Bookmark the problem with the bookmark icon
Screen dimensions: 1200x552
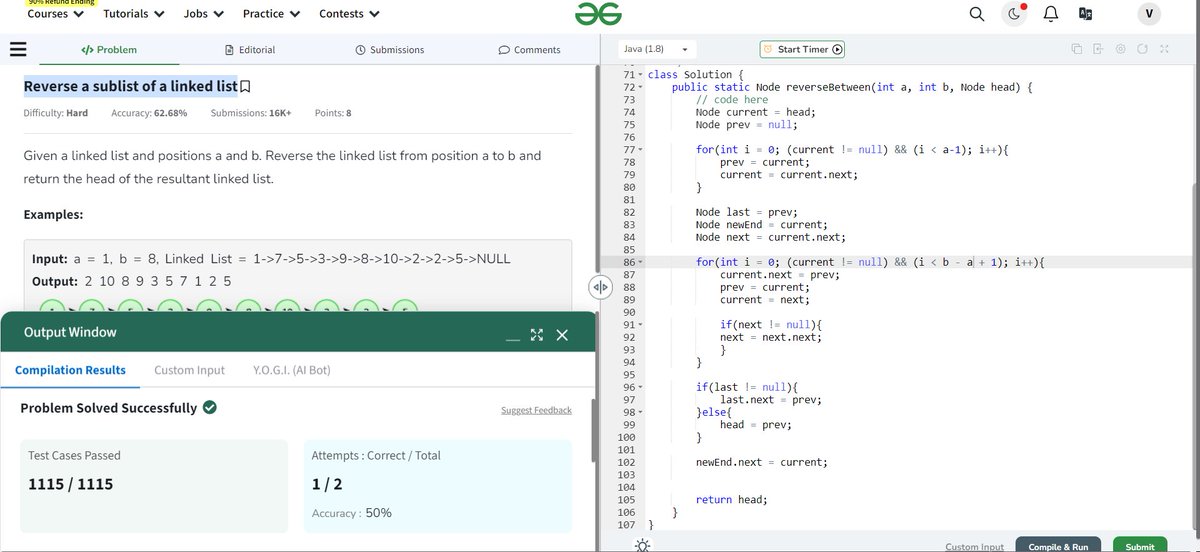(246, 87)
